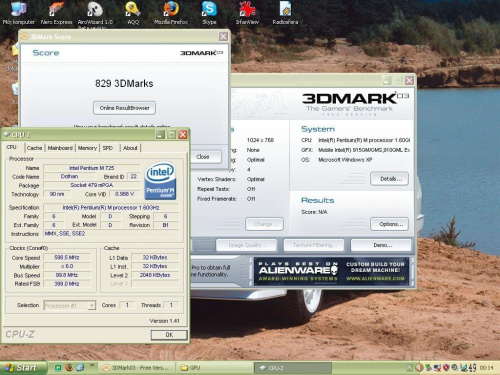500x375 pixels.
Task: Open the Radiosfera desktop file
Action: 285,13
